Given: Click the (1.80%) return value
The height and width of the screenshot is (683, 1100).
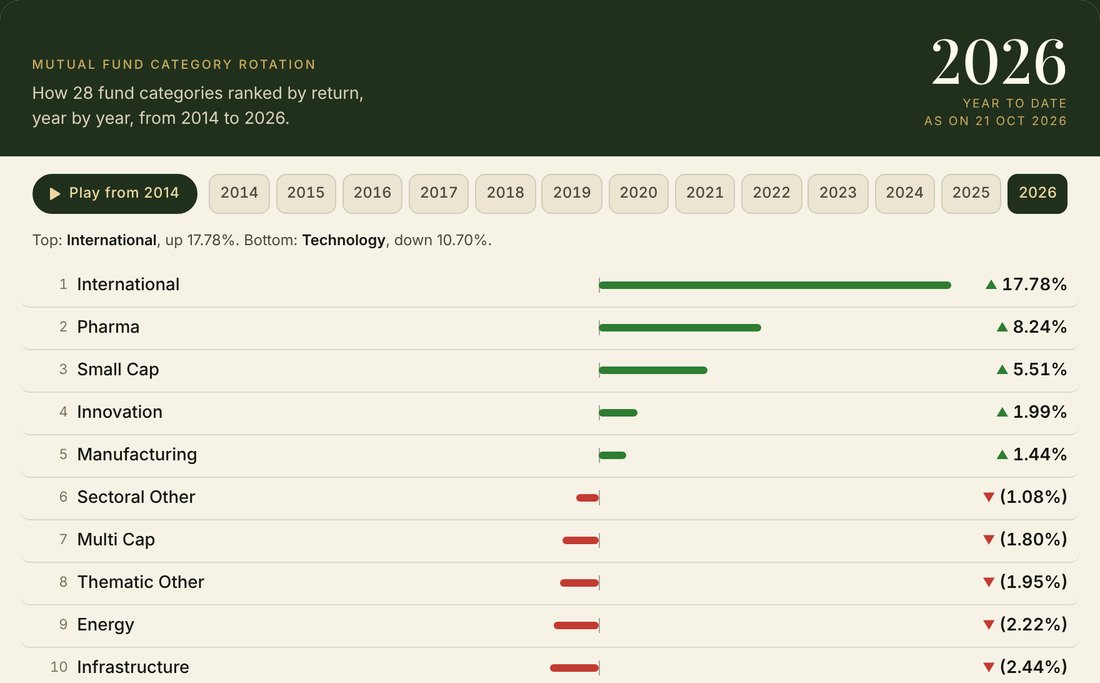Looking at the screenshot, I should (1033, 540).
